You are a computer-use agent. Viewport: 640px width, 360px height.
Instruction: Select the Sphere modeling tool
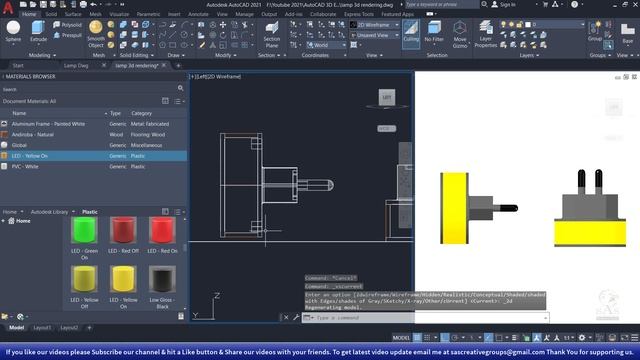13,31
